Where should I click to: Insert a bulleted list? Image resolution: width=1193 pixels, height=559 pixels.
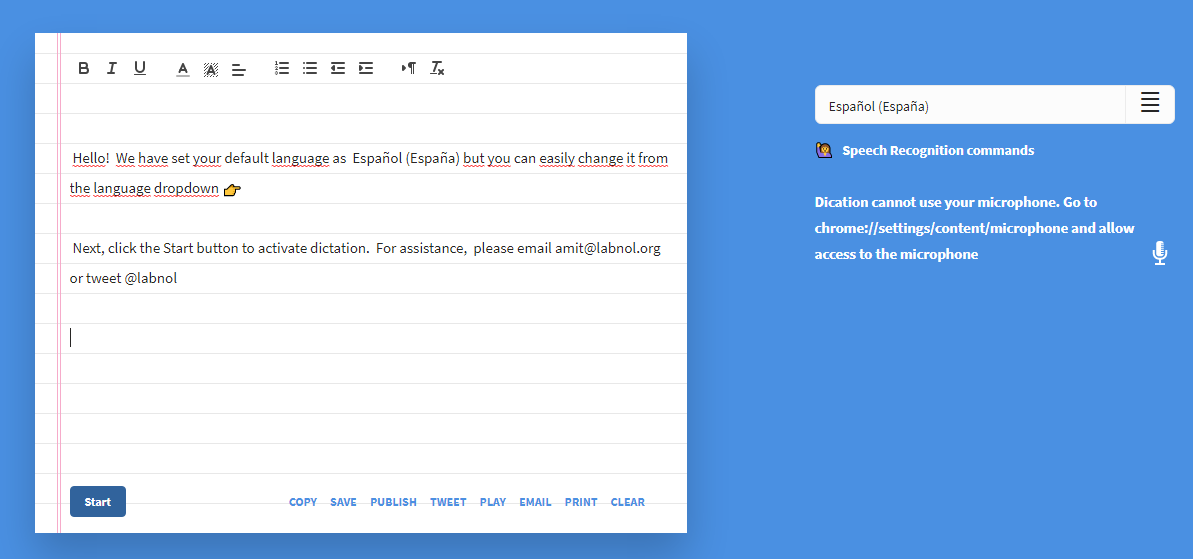(310, 68)
